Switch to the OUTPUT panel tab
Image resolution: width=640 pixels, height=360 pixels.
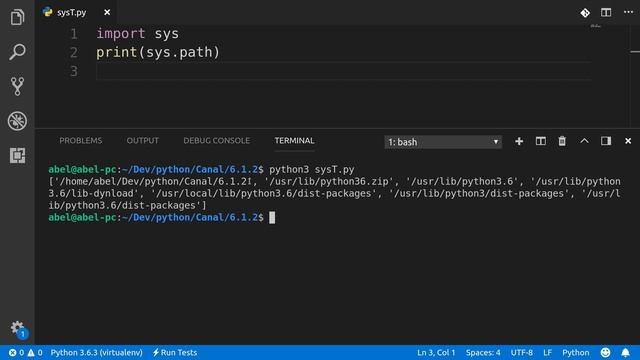pyautogui.click(x=142, y=141)
